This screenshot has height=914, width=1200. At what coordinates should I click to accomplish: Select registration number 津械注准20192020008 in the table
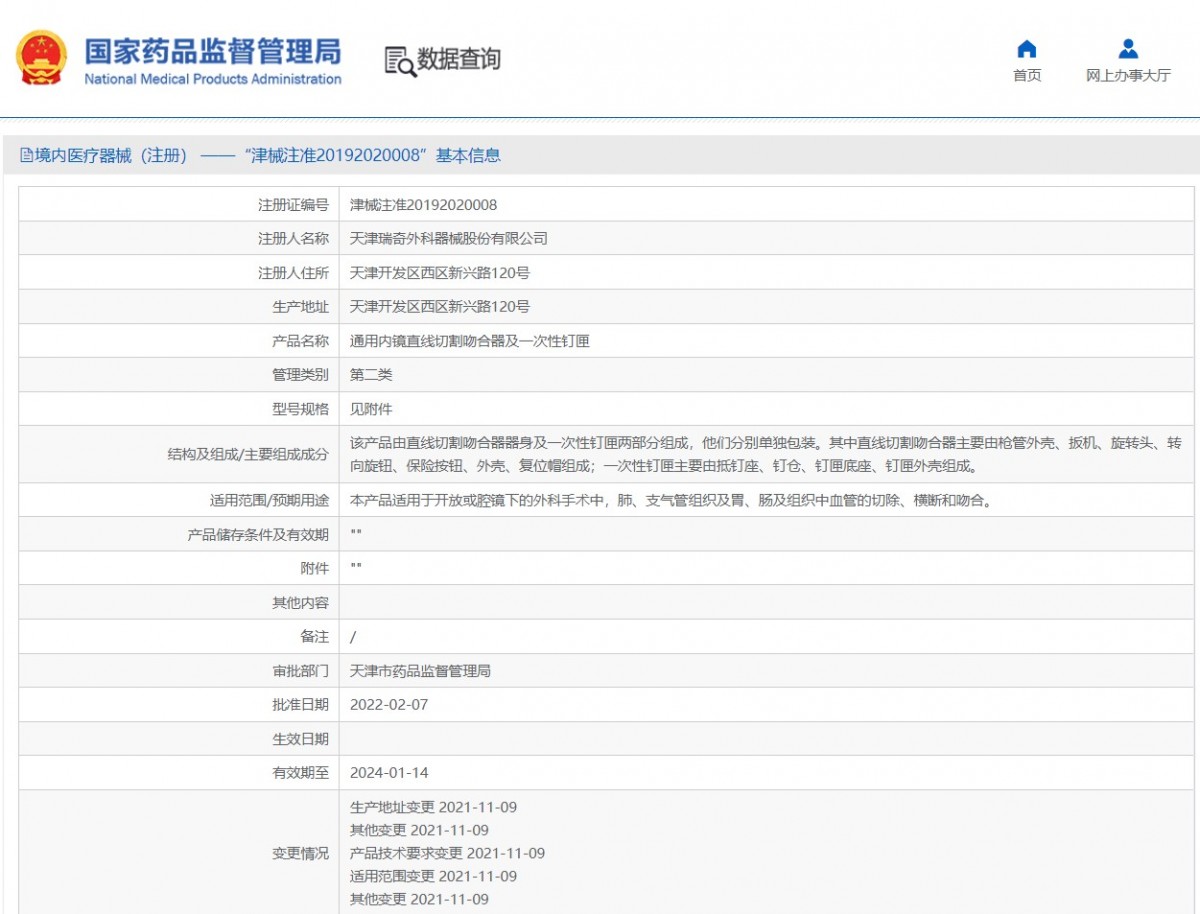(423, 205)
